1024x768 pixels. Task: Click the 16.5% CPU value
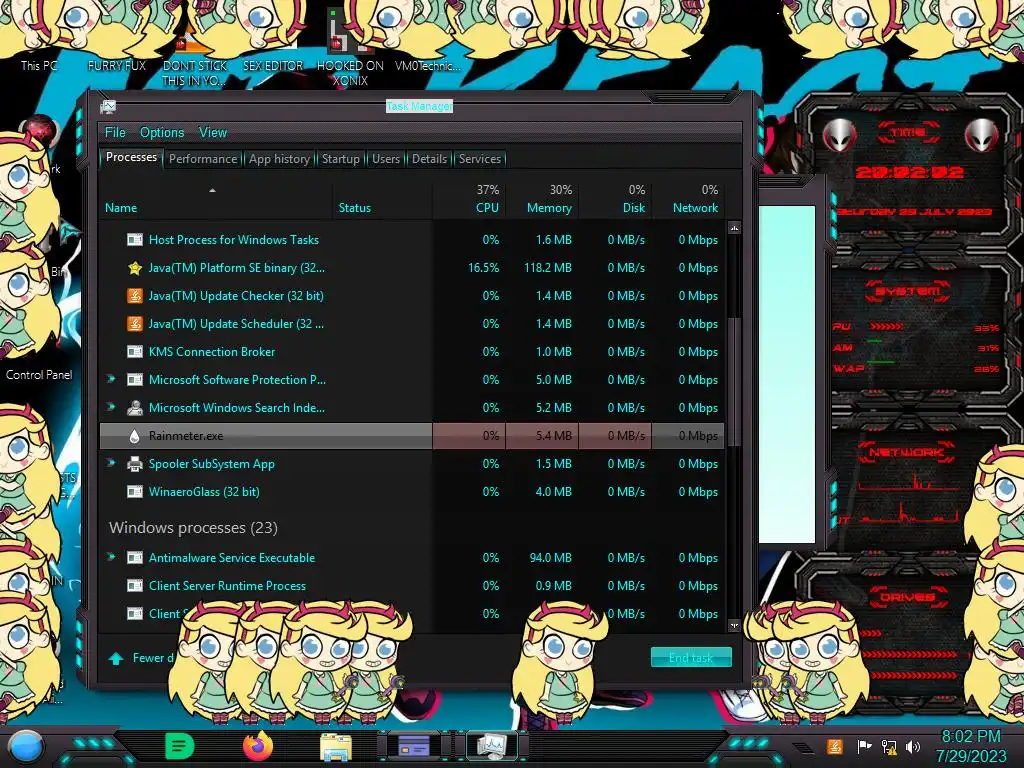pyautogui.click(x=483, y=268)
